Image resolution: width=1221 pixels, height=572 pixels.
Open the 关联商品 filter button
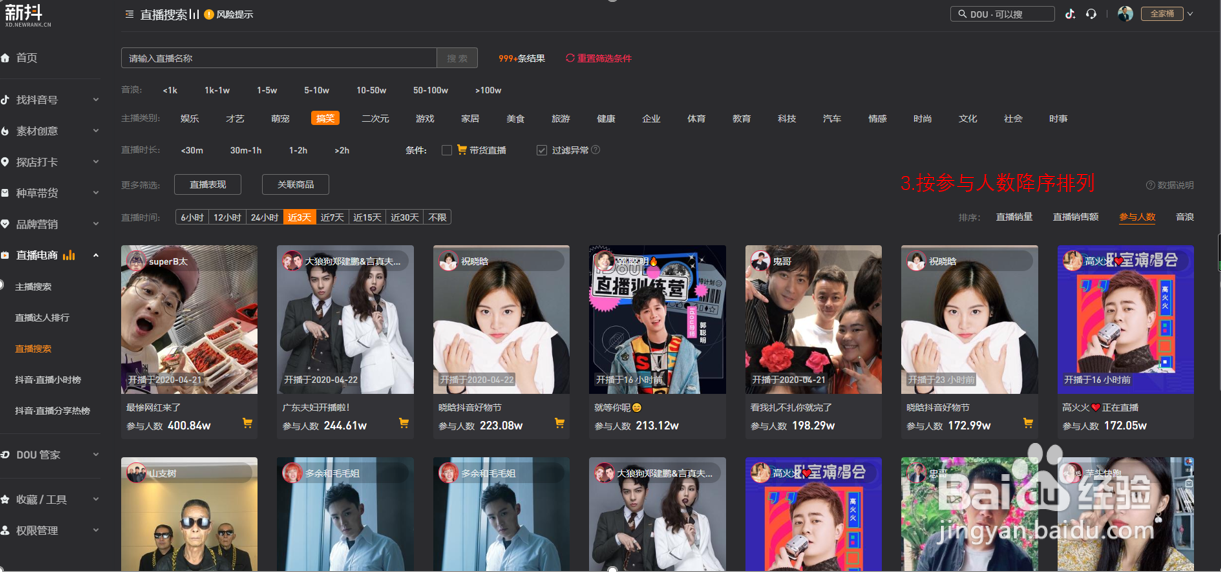(295, 185)
